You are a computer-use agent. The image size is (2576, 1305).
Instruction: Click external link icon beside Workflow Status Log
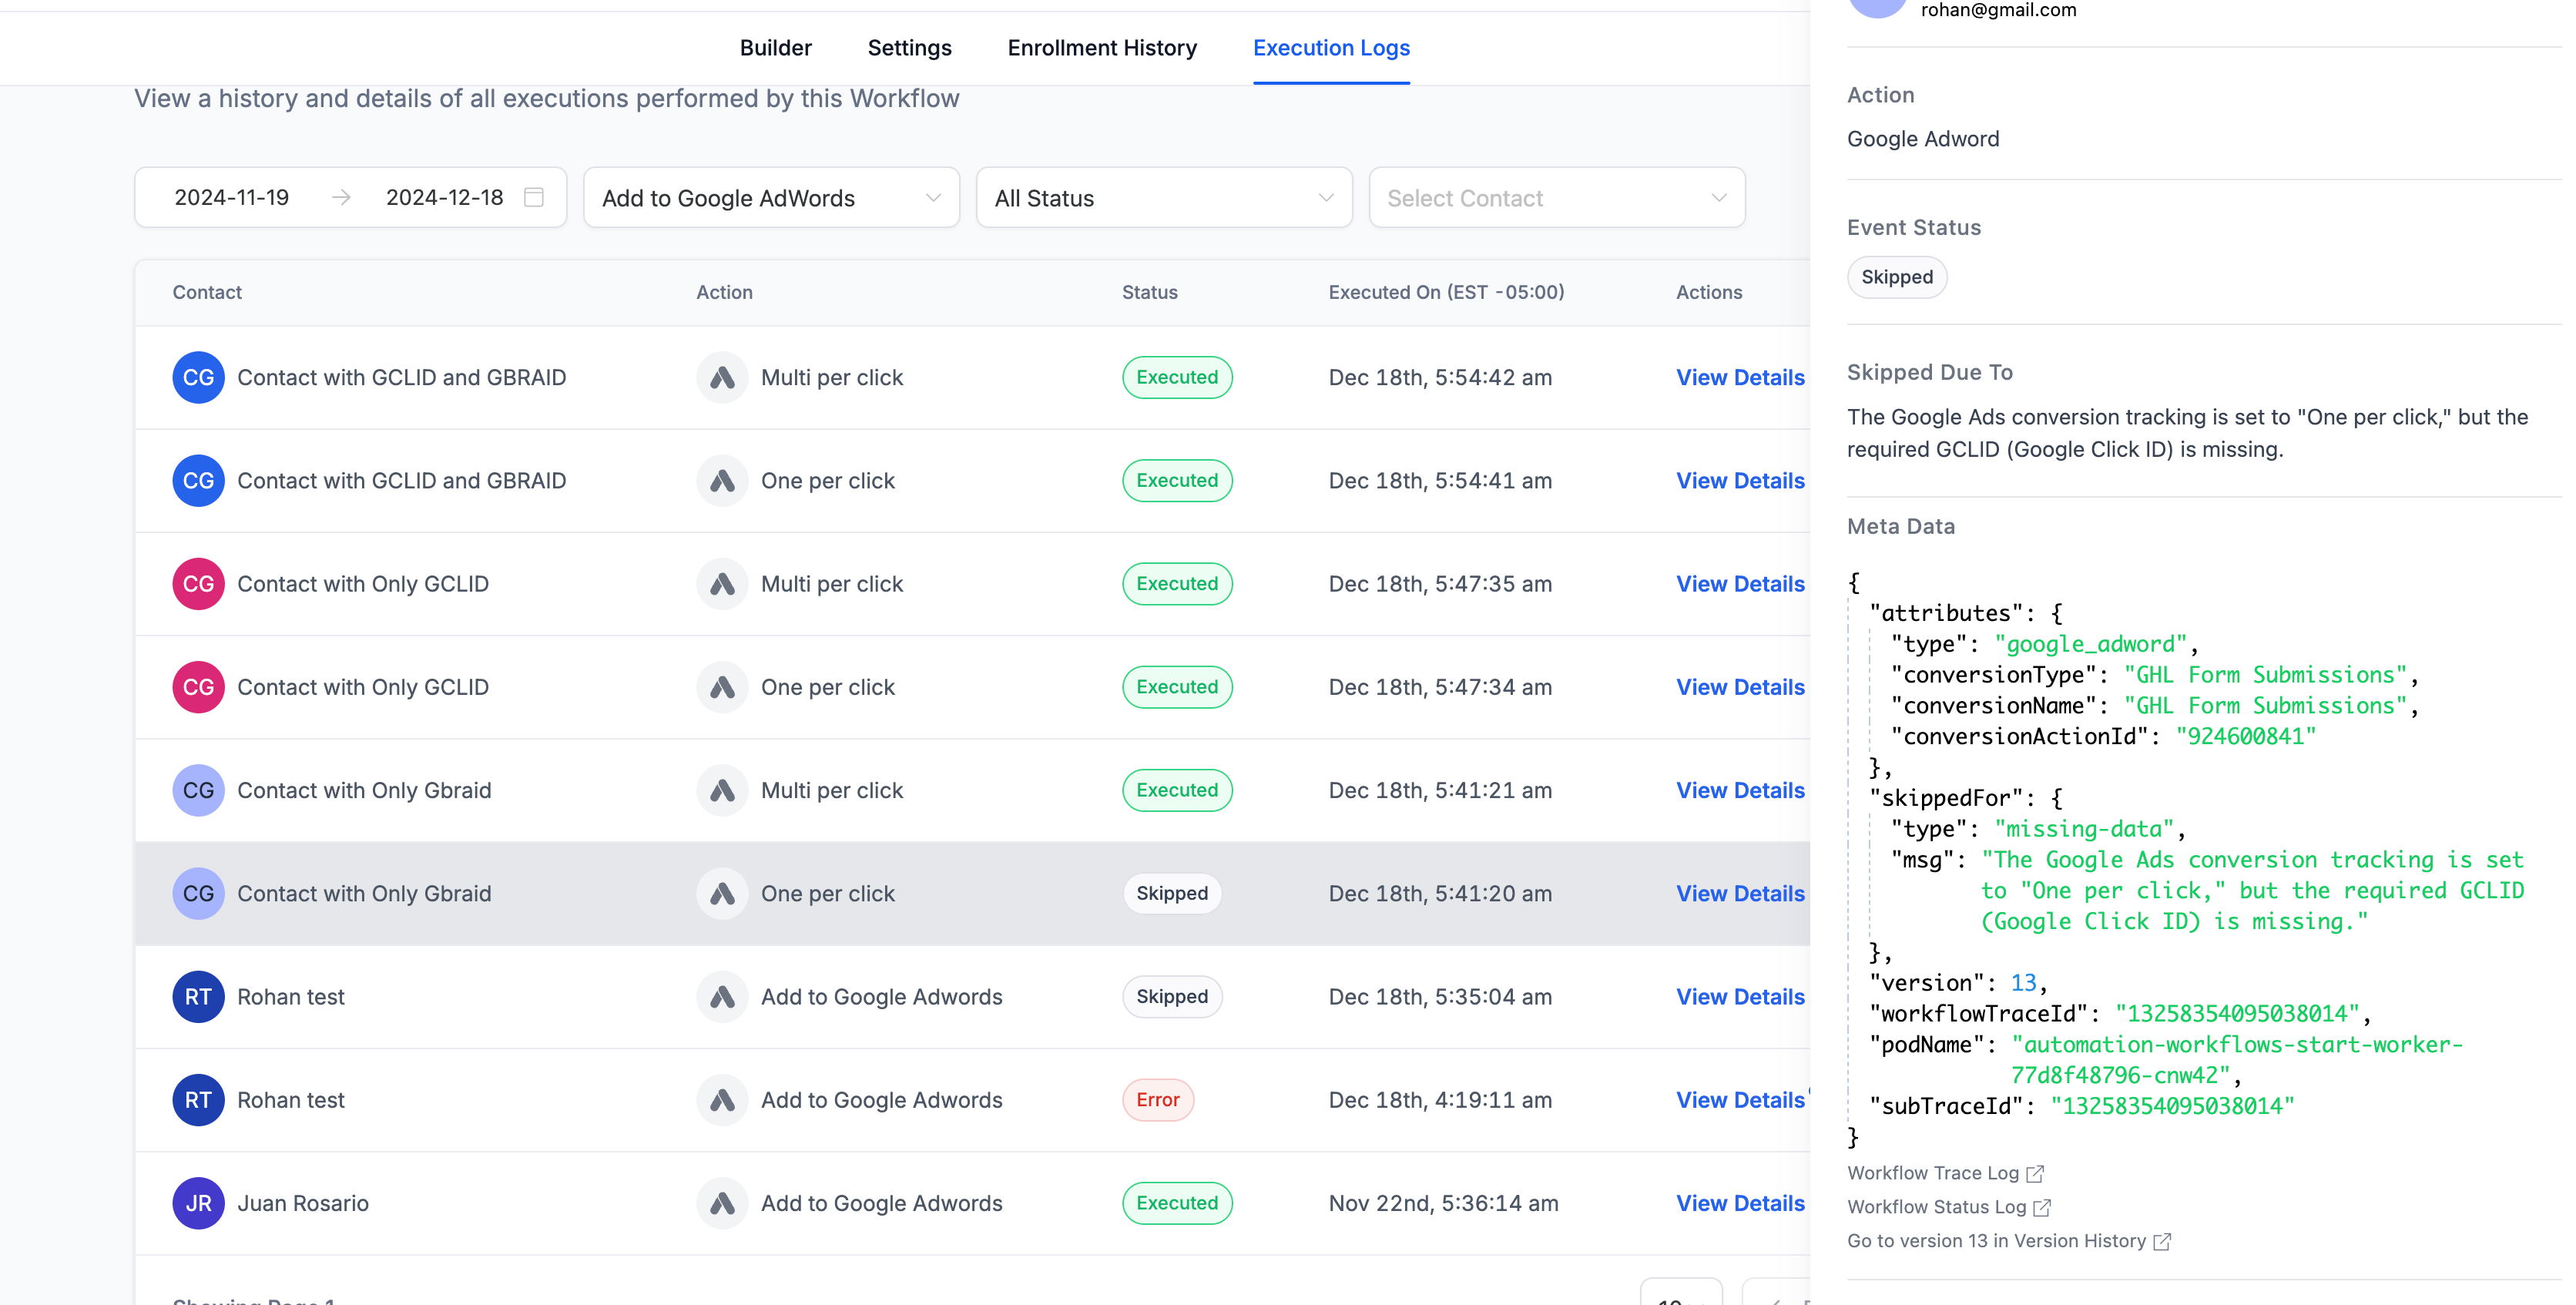(x=2042, y=1207)
